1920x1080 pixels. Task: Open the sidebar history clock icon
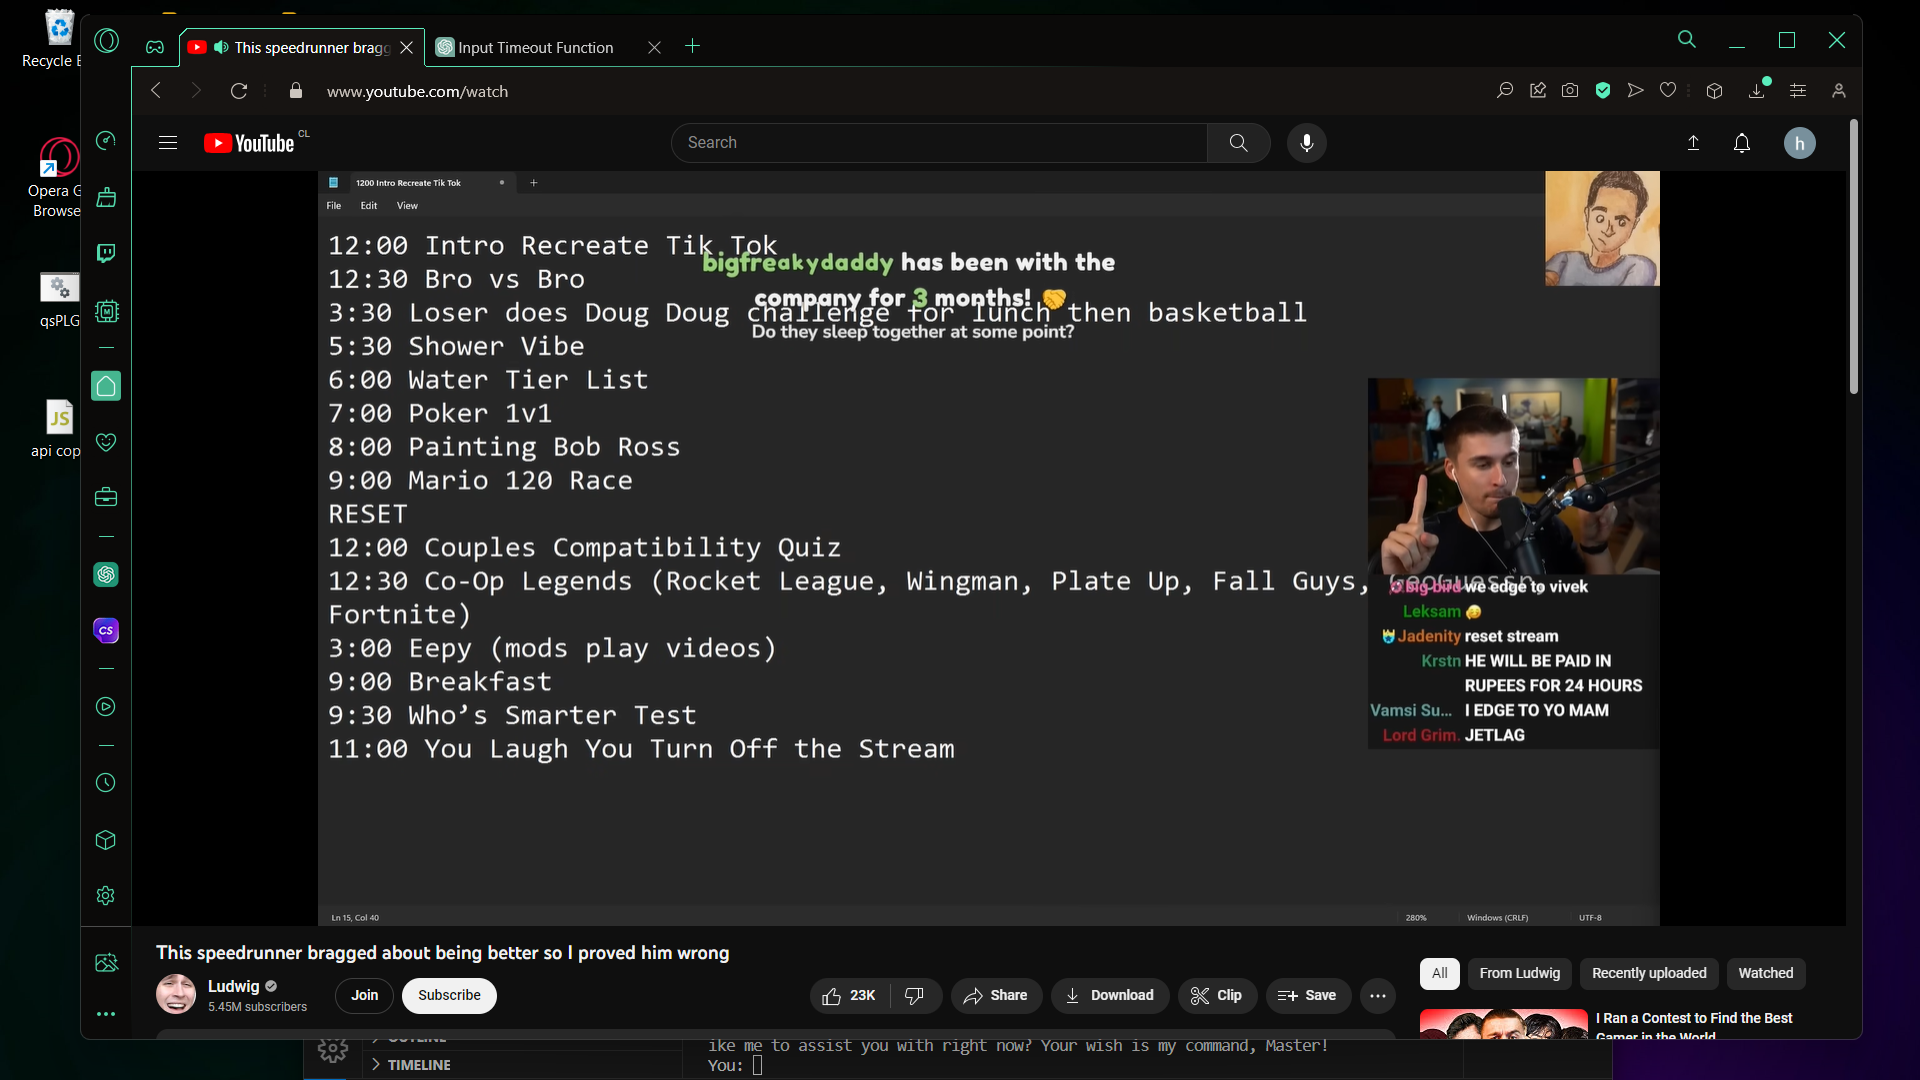point(106,783)
